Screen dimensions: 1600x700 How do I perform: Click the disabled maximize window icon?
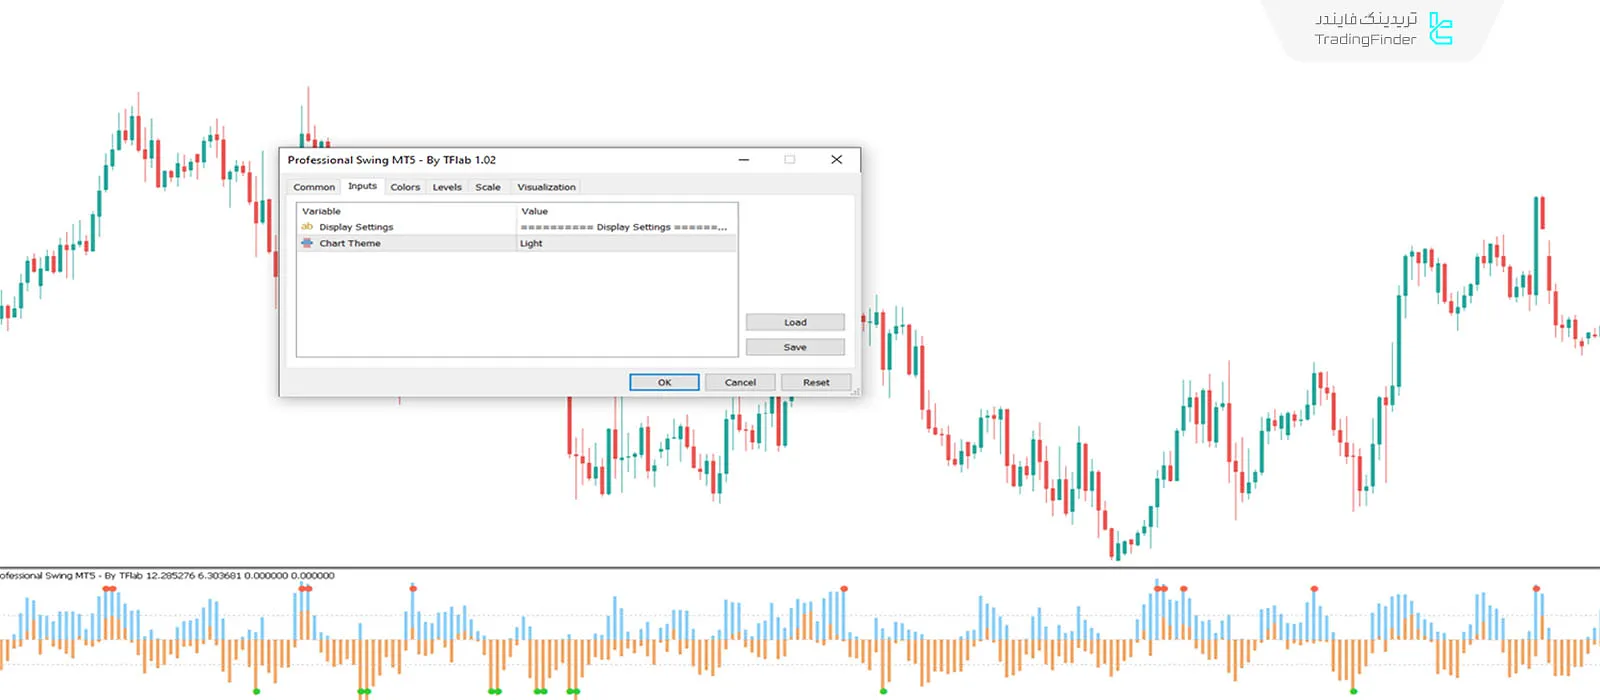(x=789, y=160)
